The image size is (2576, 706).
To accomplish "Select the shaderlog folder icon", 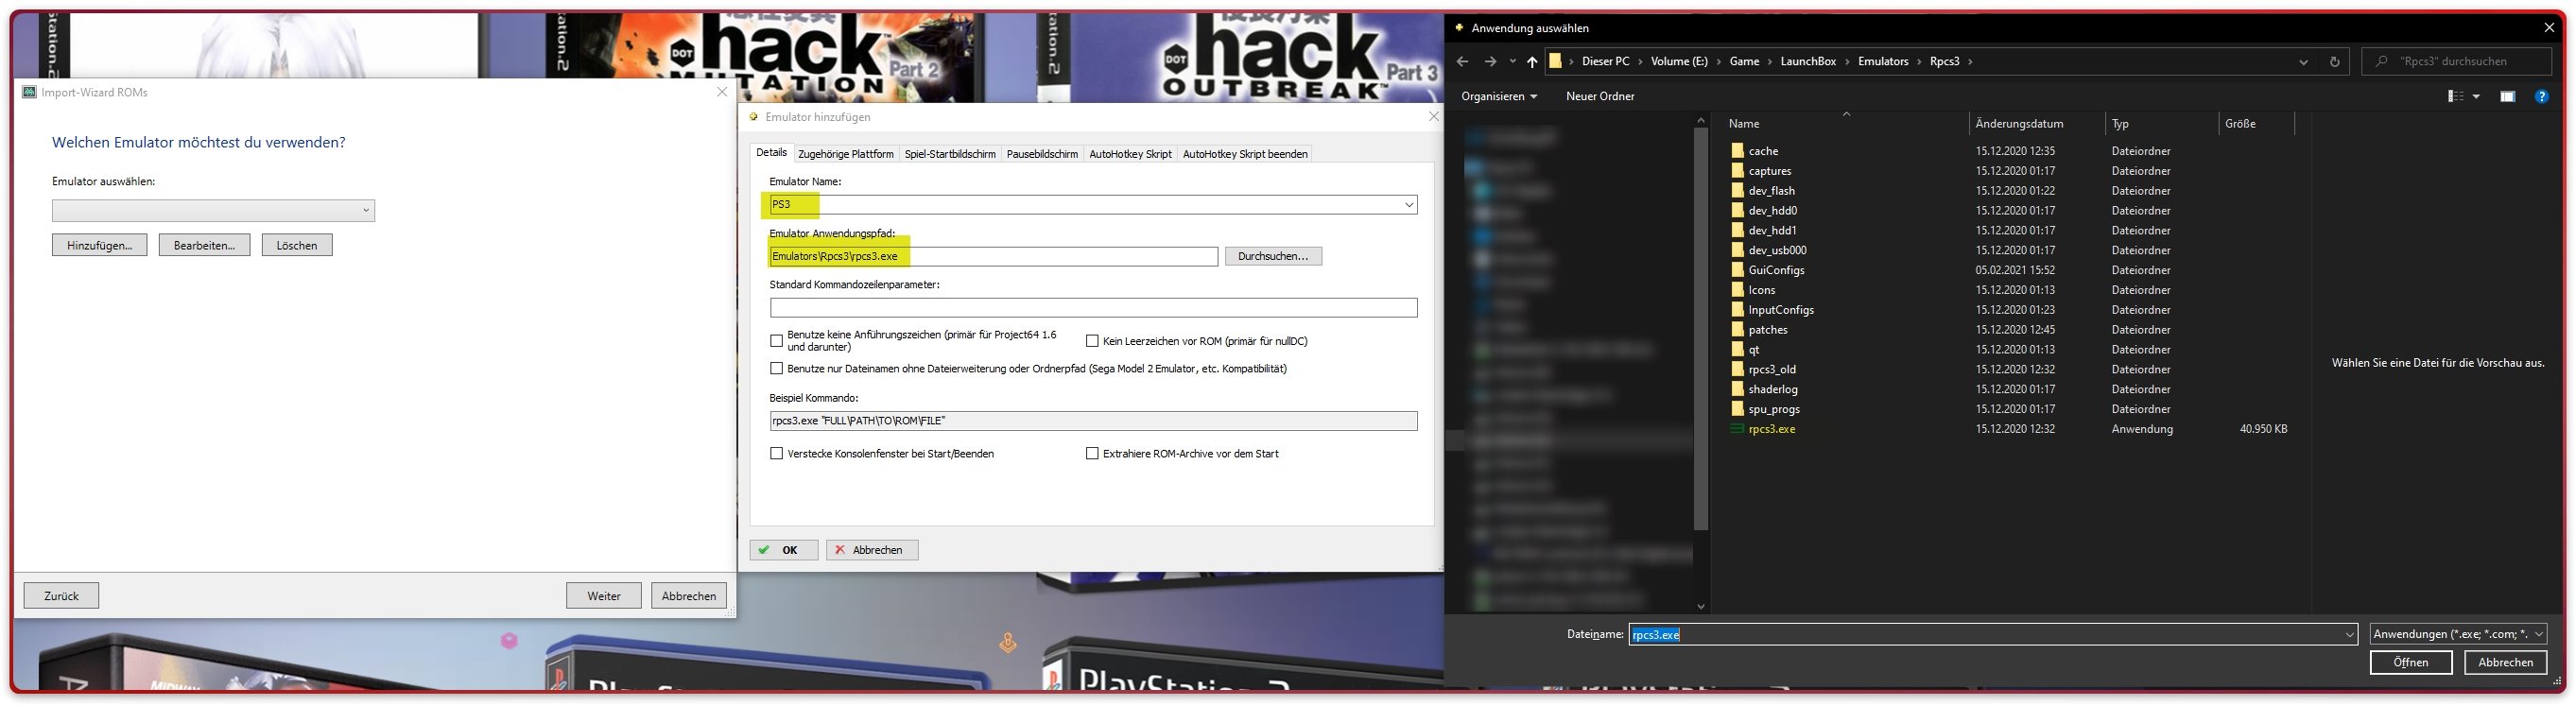I will [1738, 389].
